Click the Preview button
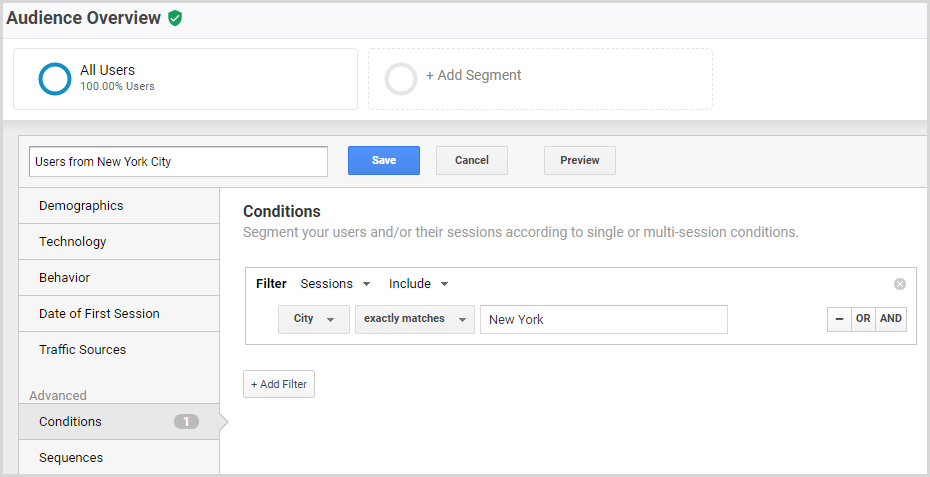This screenshot has height=477, width=930. [x=579, y=160]
